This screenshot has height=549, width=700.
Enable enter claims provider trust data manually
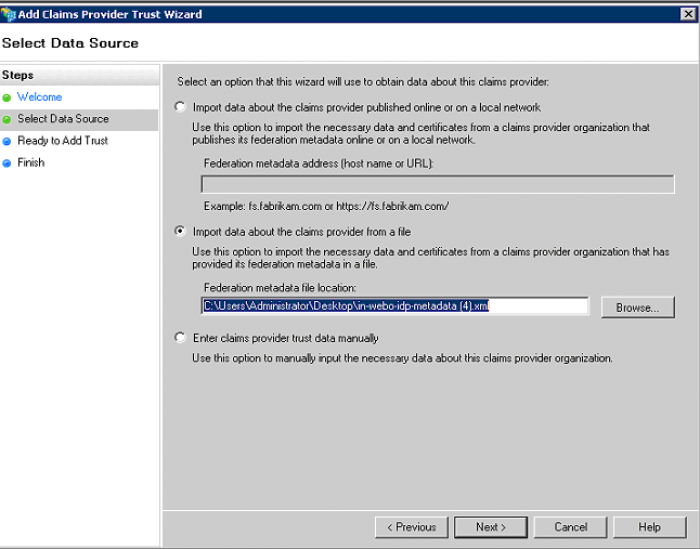point(180,338)
